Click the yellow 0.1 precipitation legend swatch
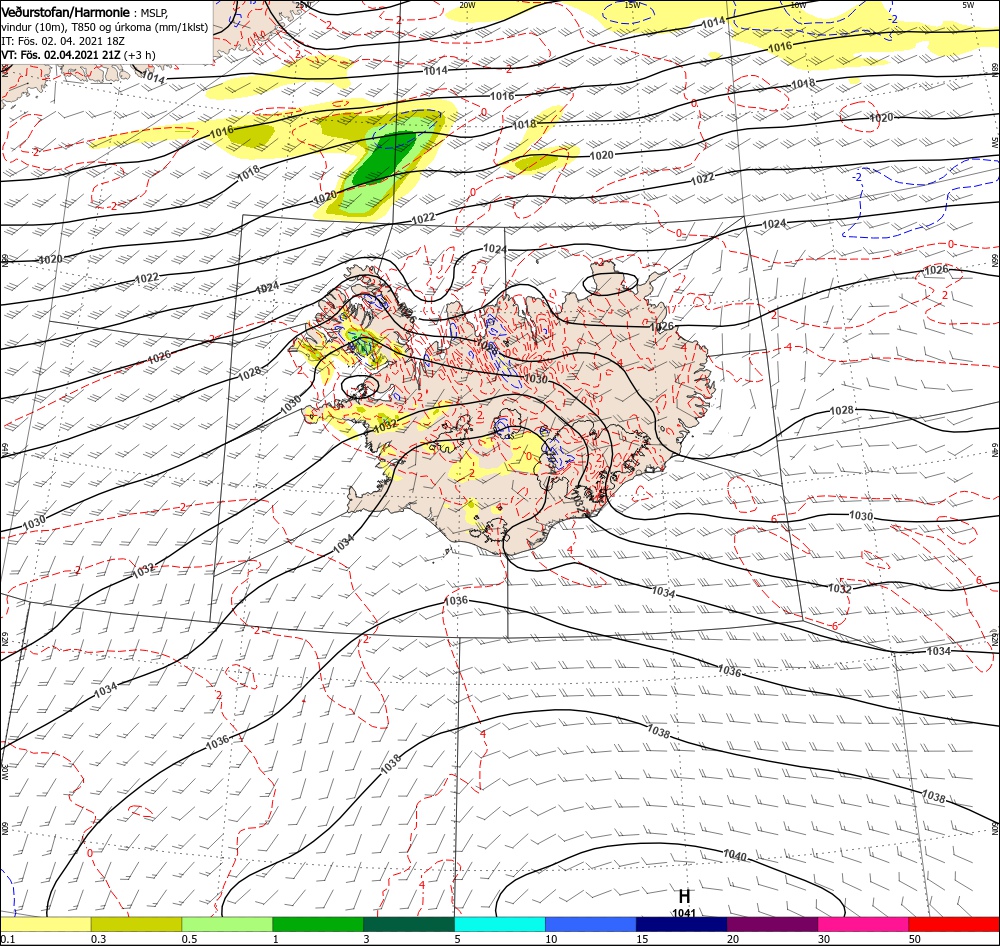This screenshot has width=1000, height=946. coord(45,925)
